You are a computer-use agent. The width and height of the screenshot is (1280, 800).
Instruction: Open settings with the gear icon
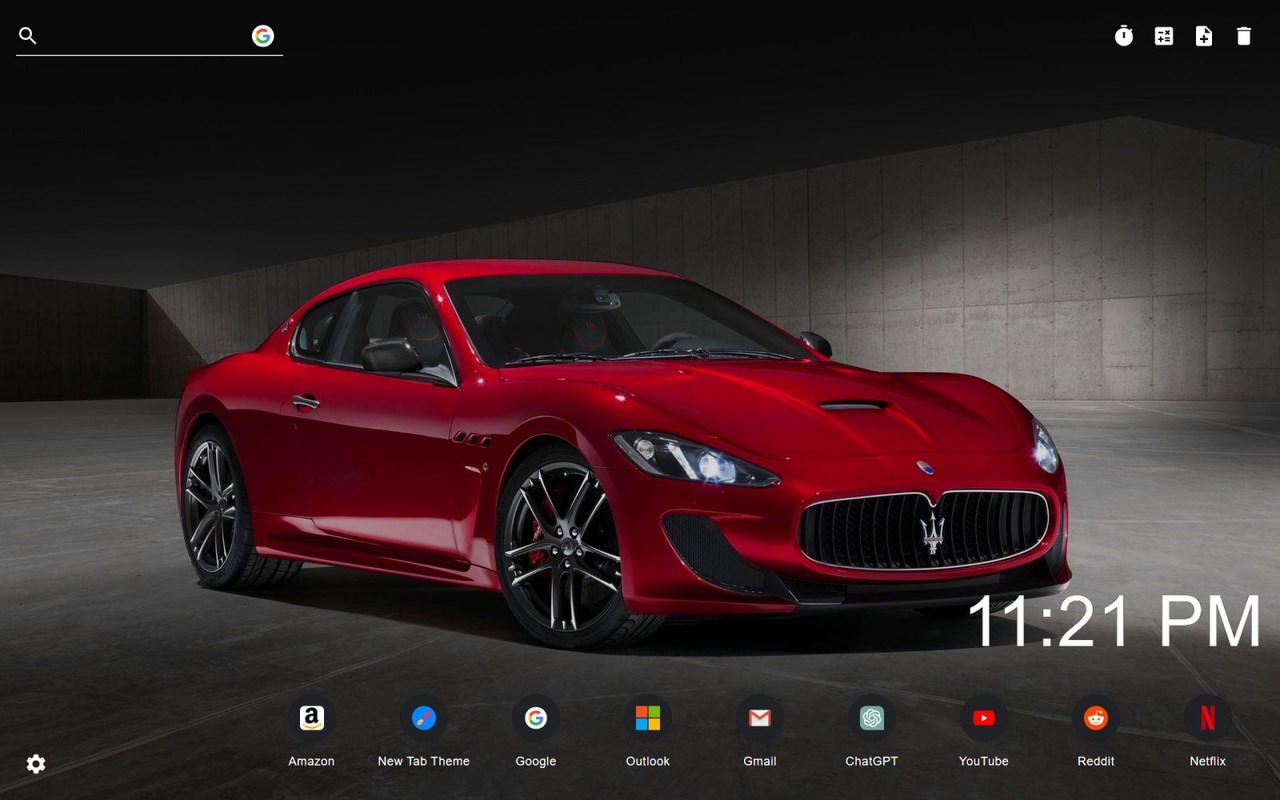coord(36,764)
